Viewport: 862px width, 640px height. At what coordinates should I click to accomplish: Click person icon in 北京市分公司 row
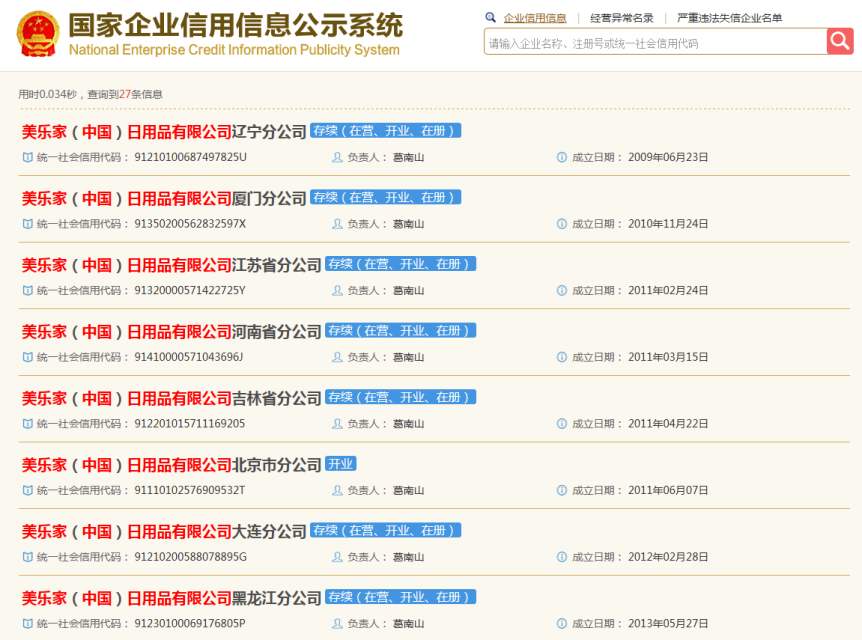tap(337, 490)
